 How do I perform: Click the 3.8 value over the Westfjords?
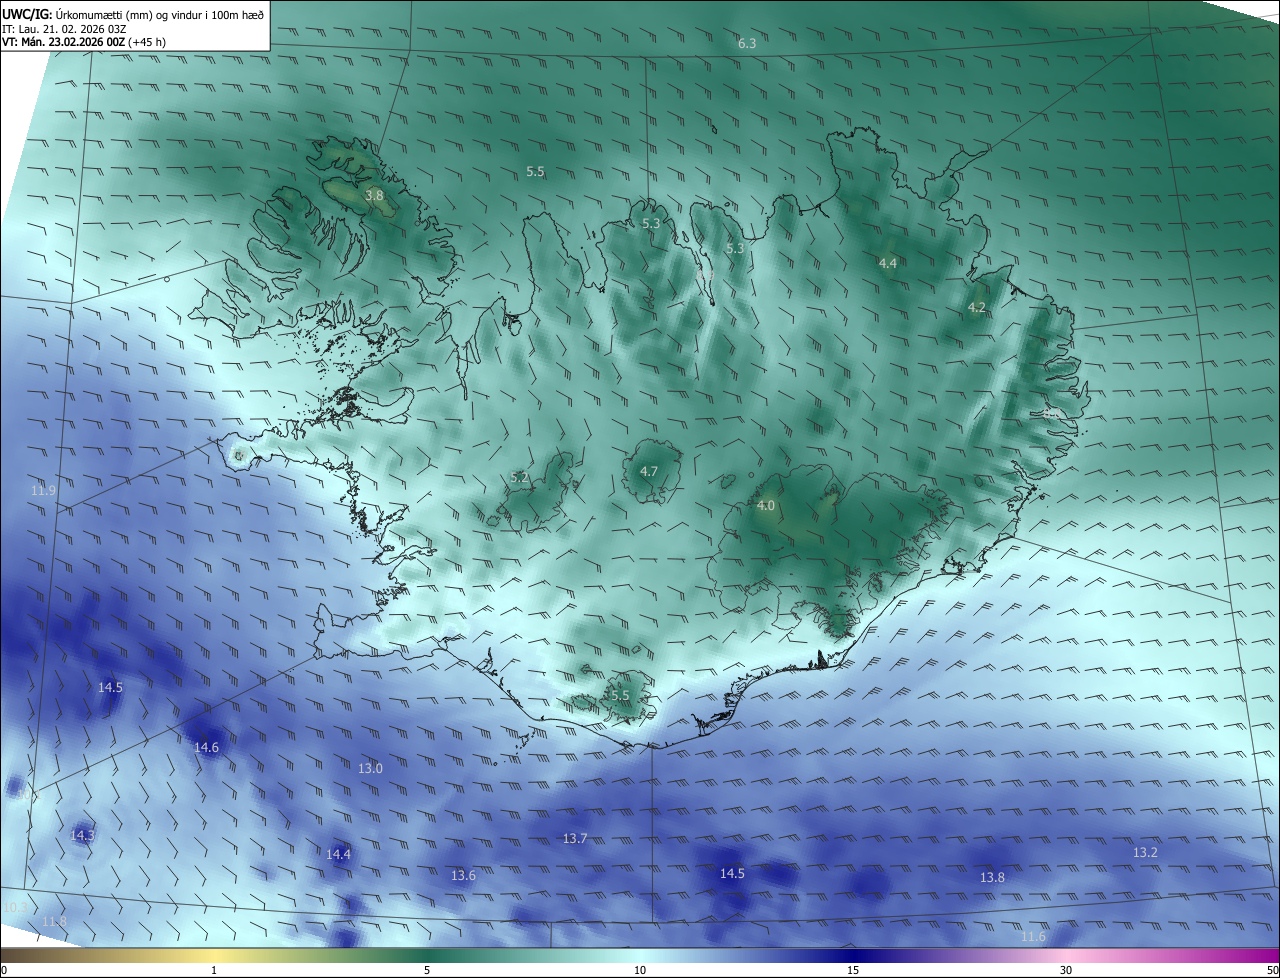point(374,196)
